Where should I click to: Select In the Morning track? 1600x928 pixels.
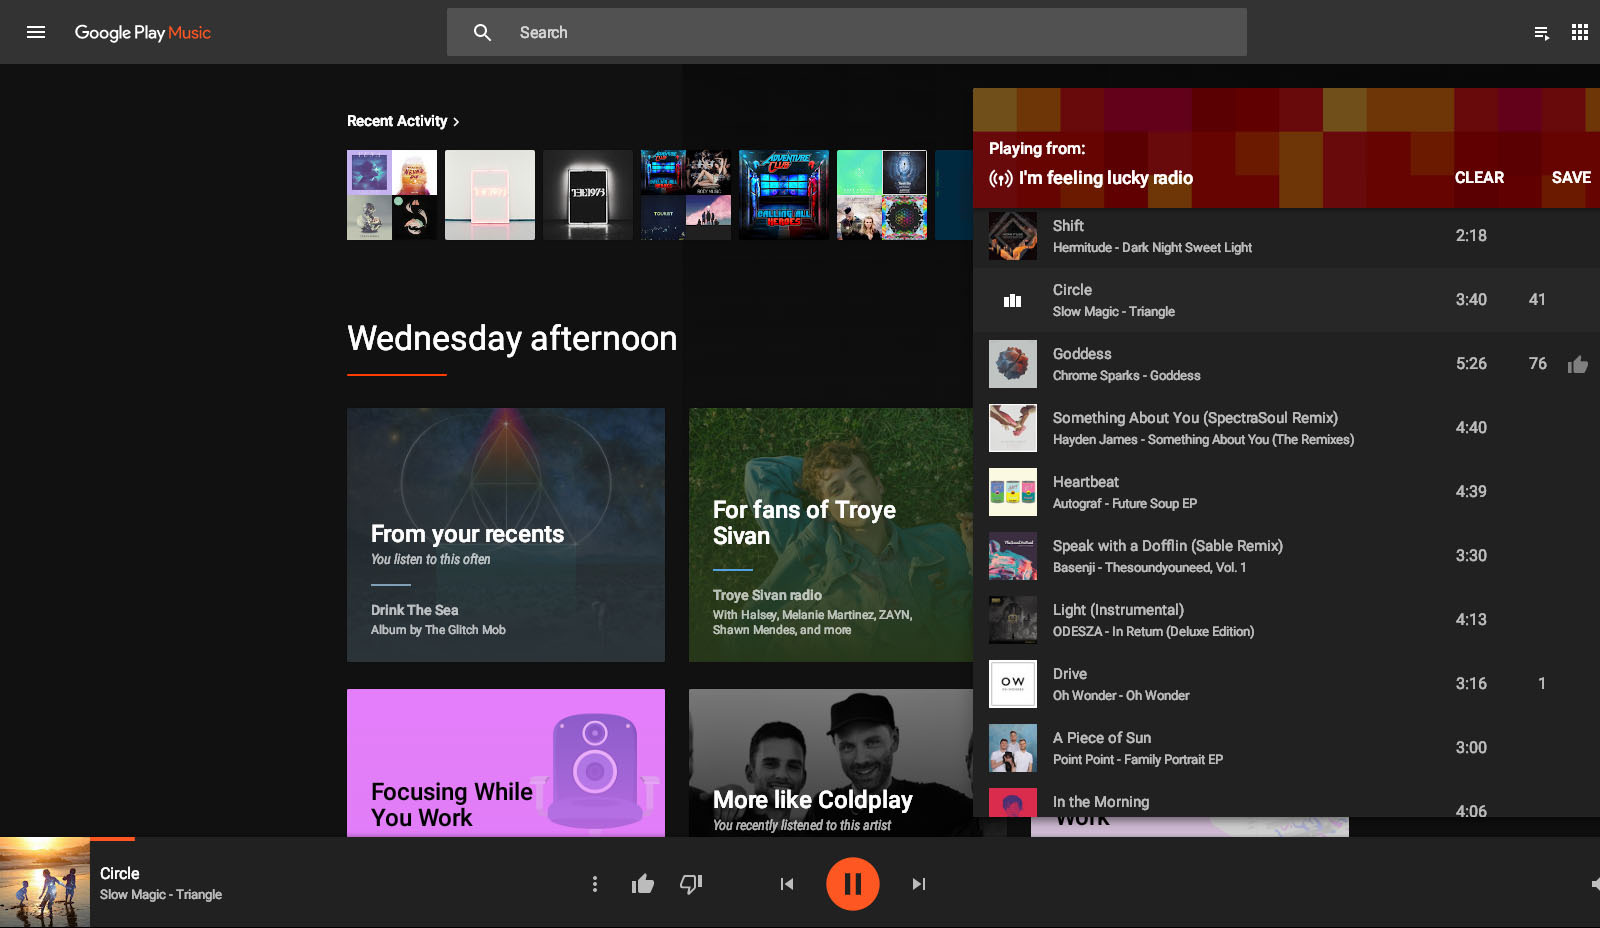coord(1286,799)
